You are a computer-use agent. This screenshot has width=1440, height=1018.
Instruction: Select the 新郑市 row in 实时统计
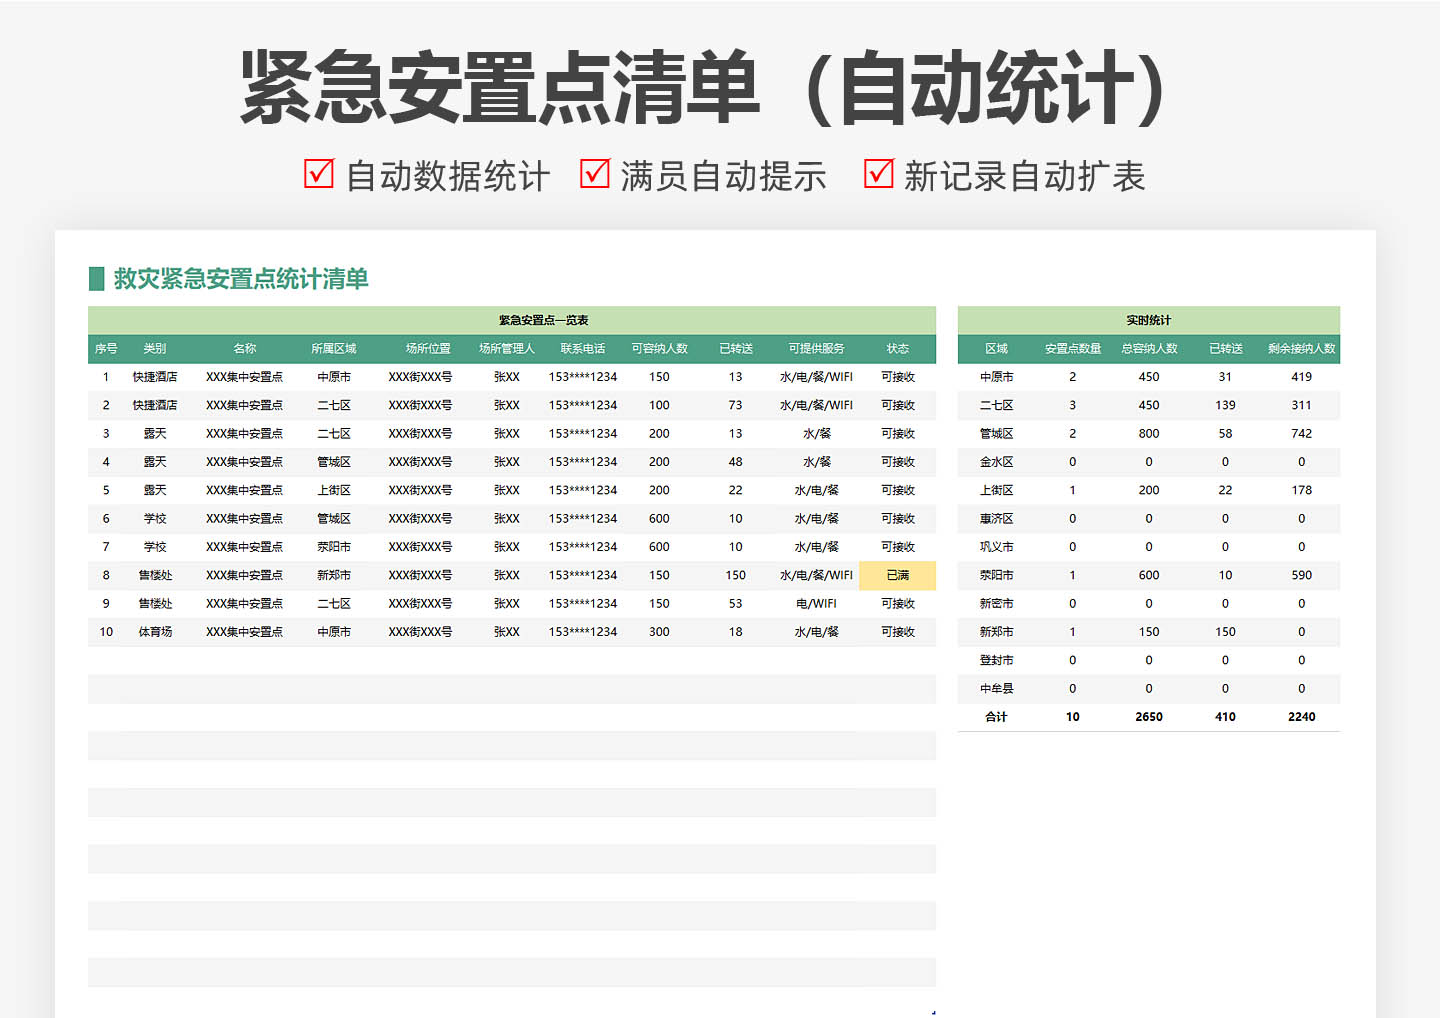click(x=993, y=632)
